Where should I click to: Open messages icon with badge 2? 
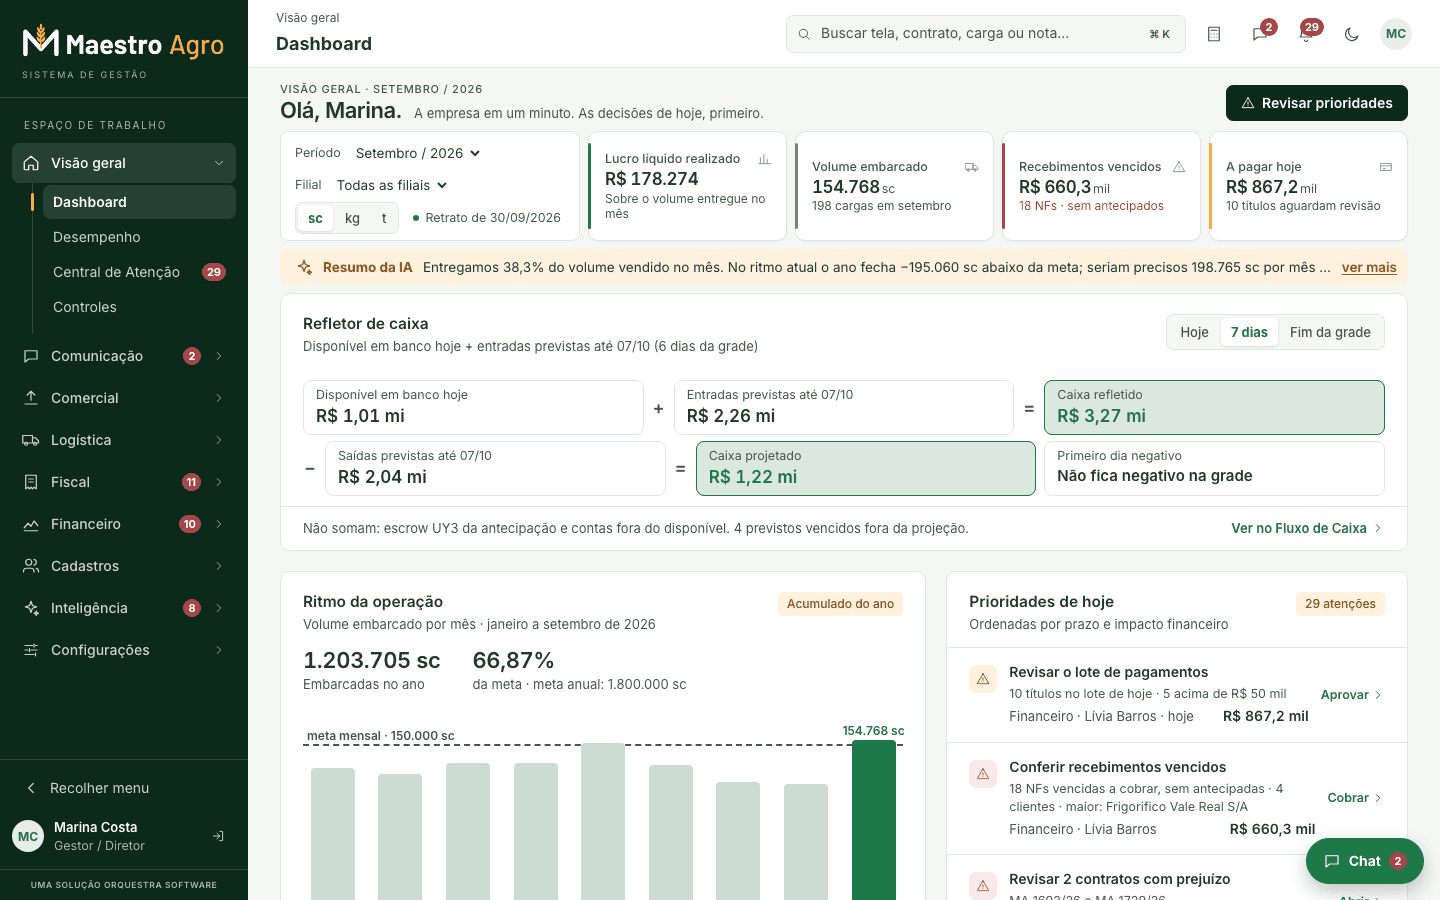1260,34
